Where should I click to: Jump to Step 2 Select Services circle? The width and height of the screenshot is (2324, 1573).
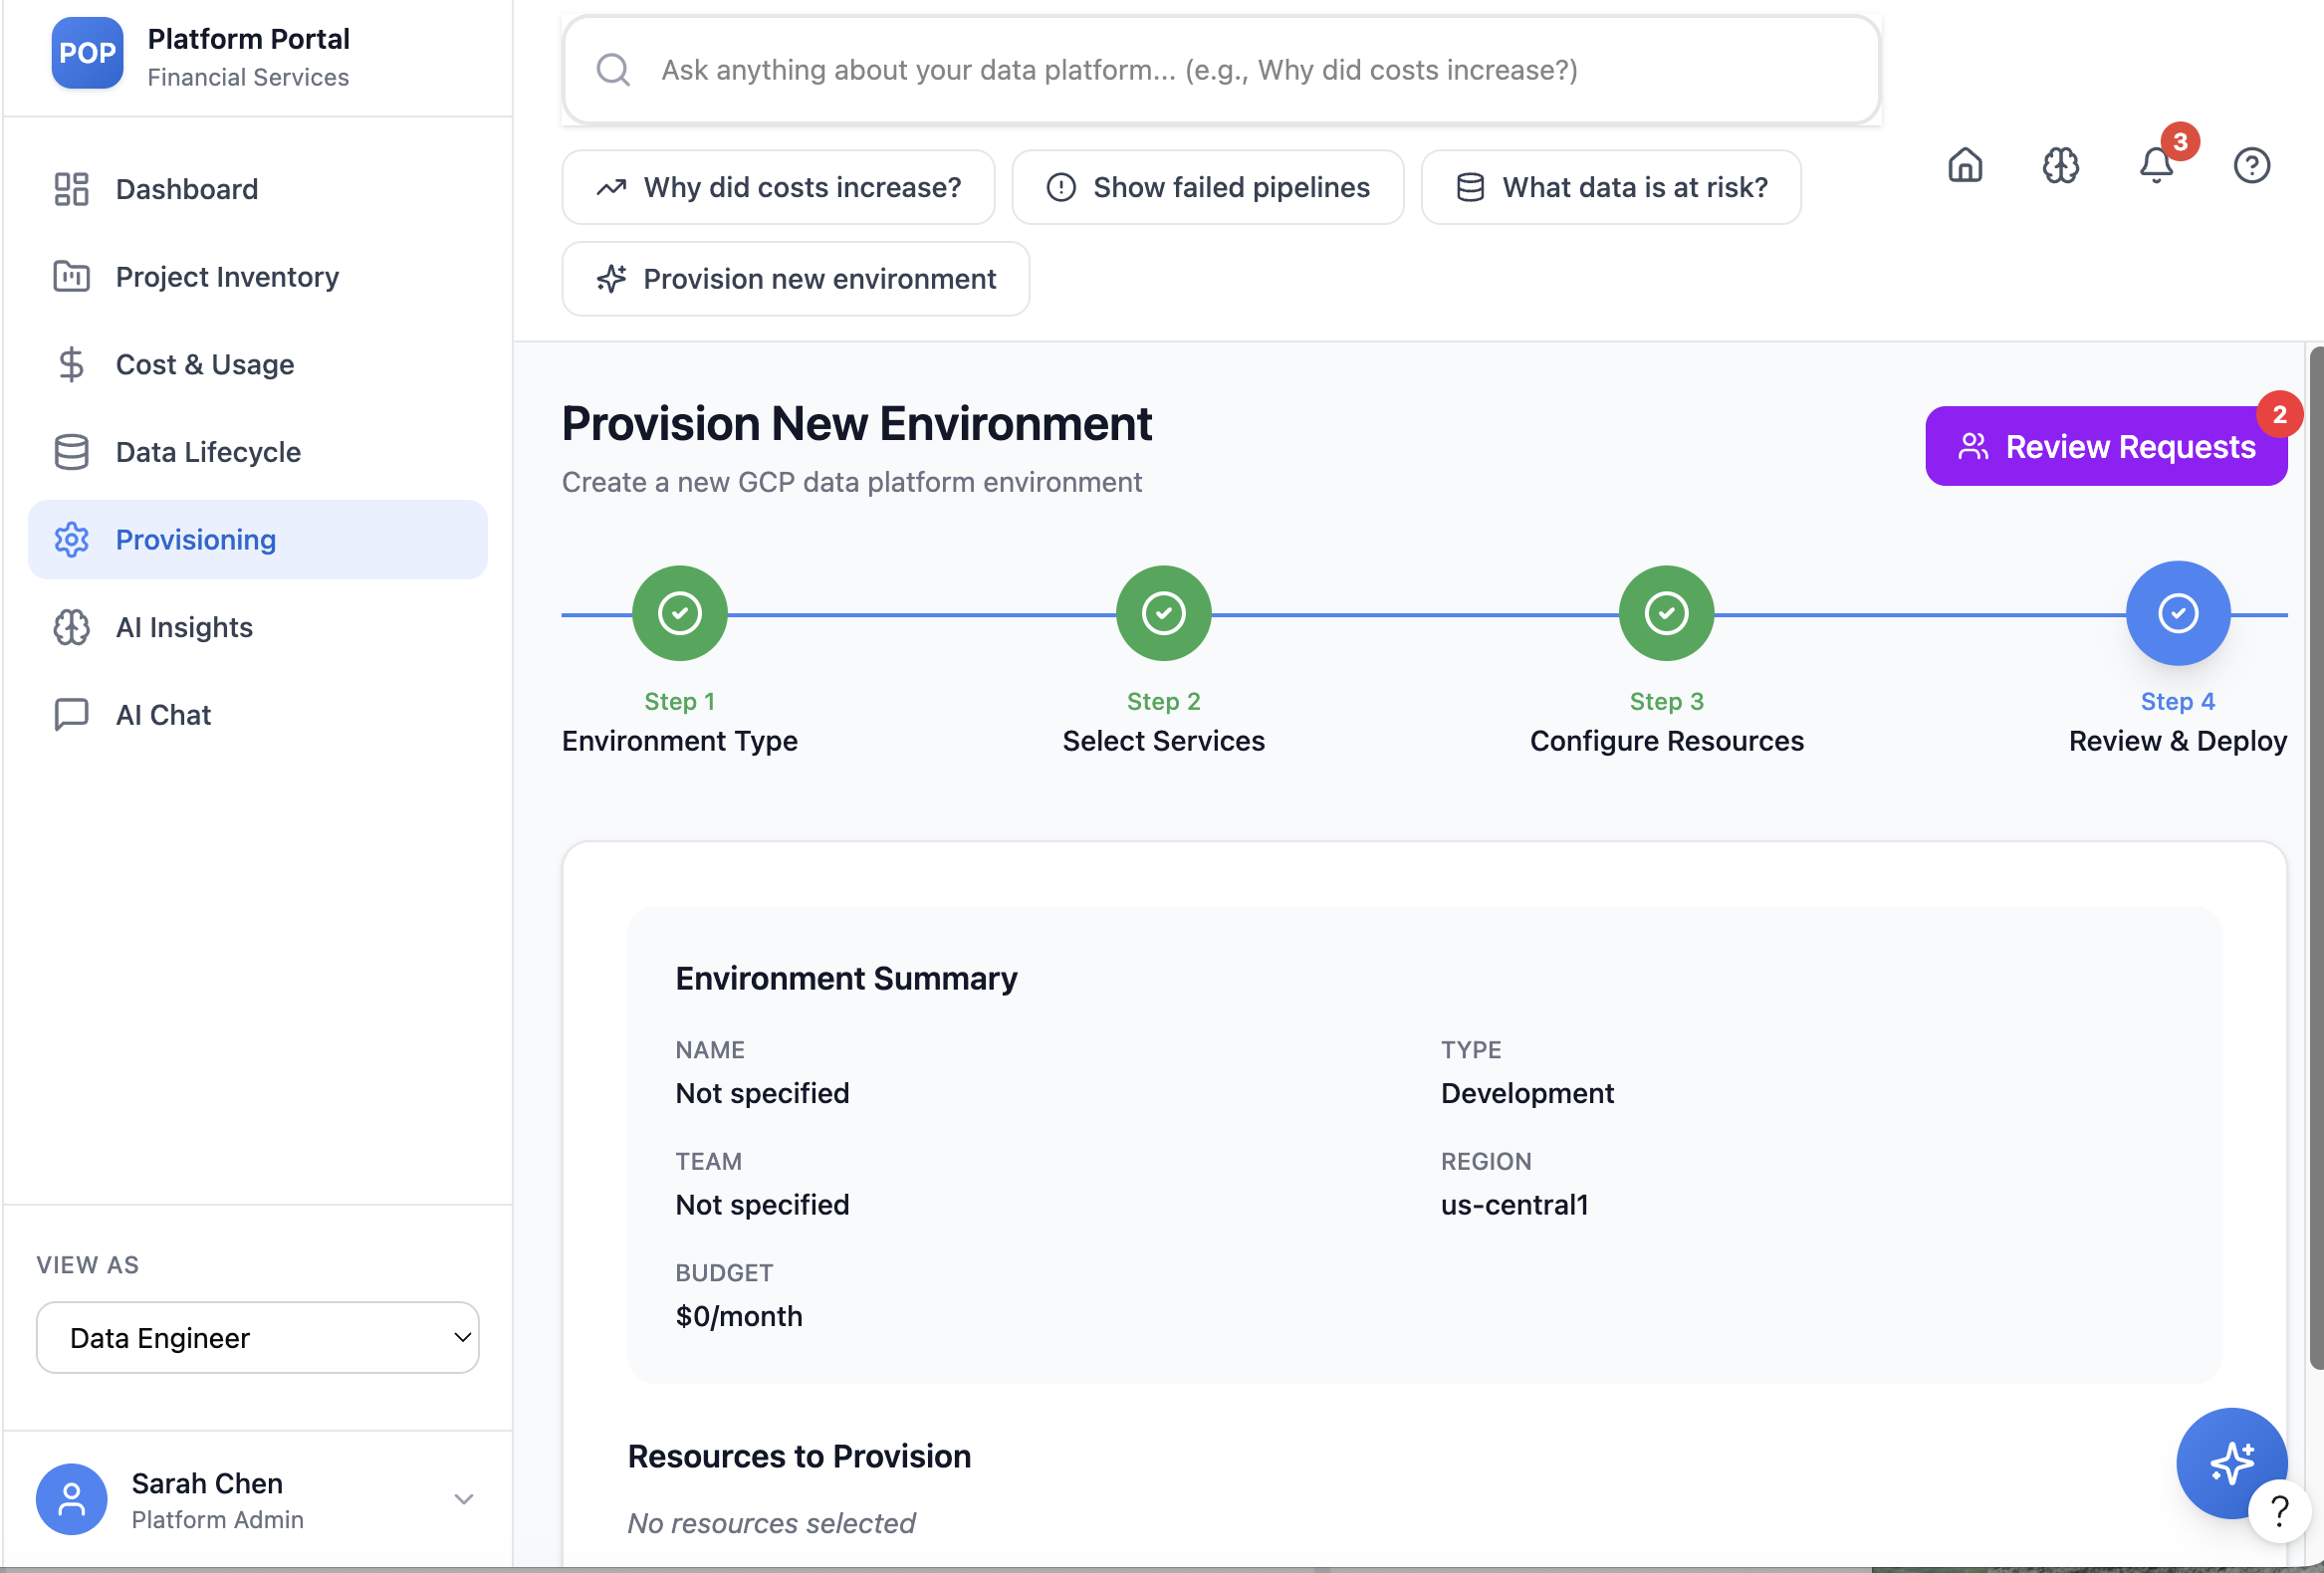point(1163,613)
